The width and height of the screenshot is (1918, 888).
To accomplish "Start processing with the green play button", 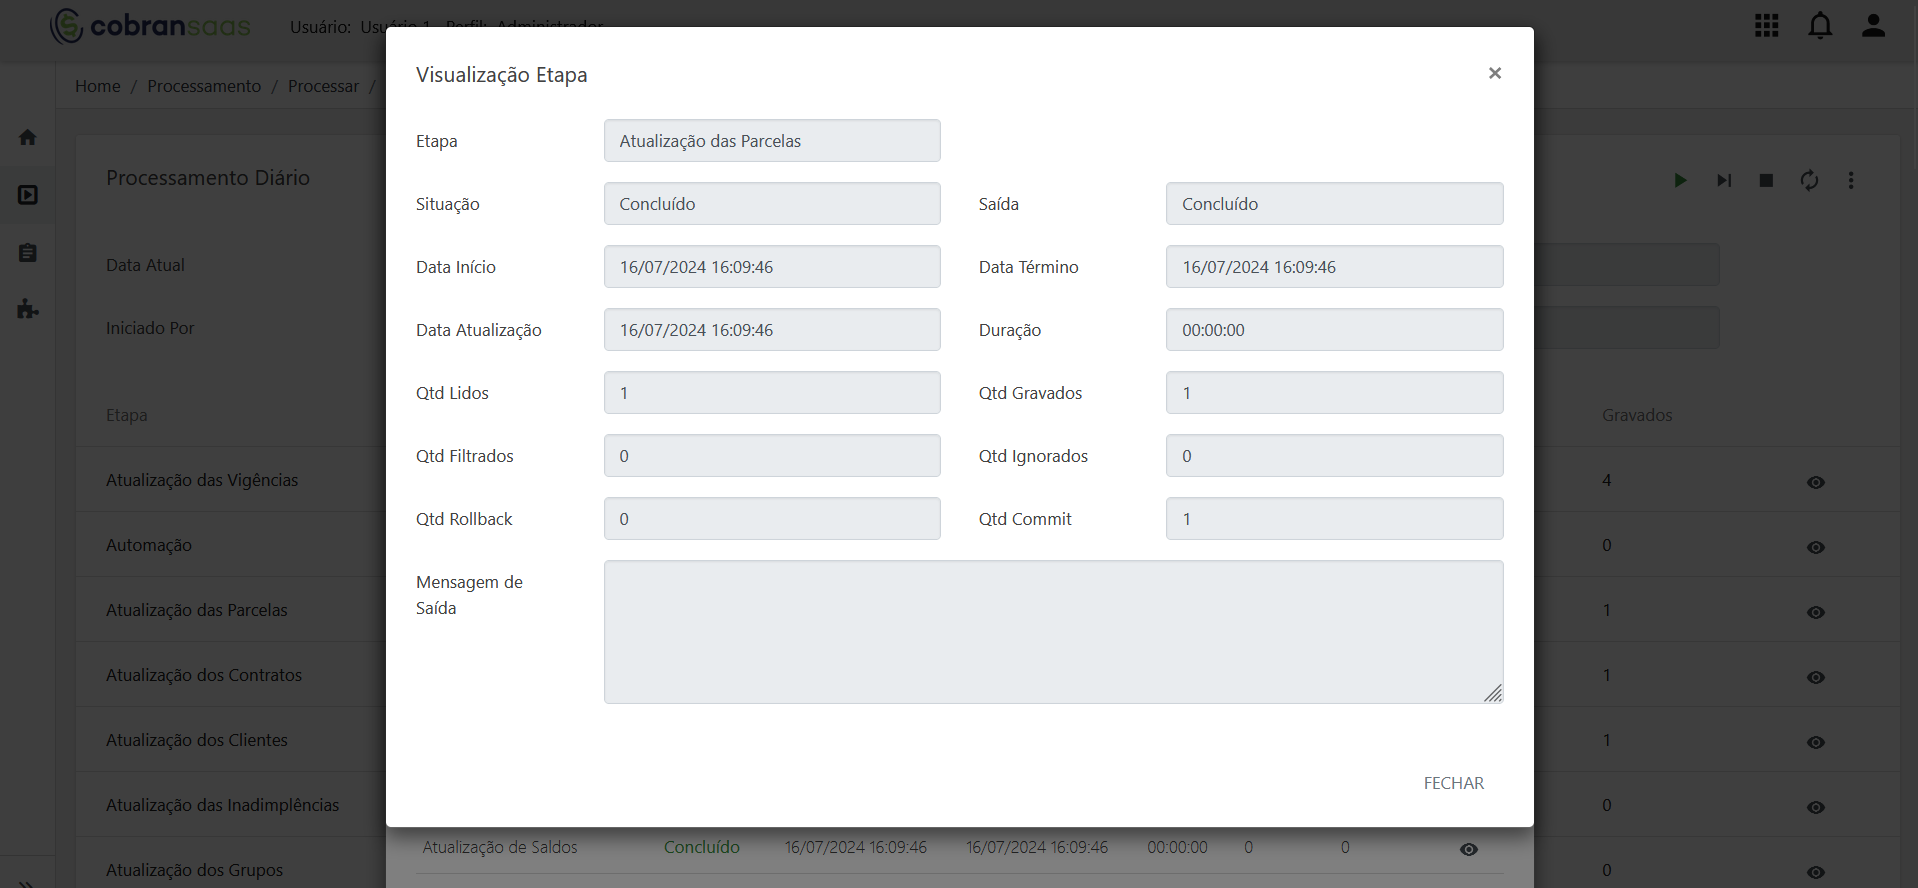I will (x=1680, y=181).
